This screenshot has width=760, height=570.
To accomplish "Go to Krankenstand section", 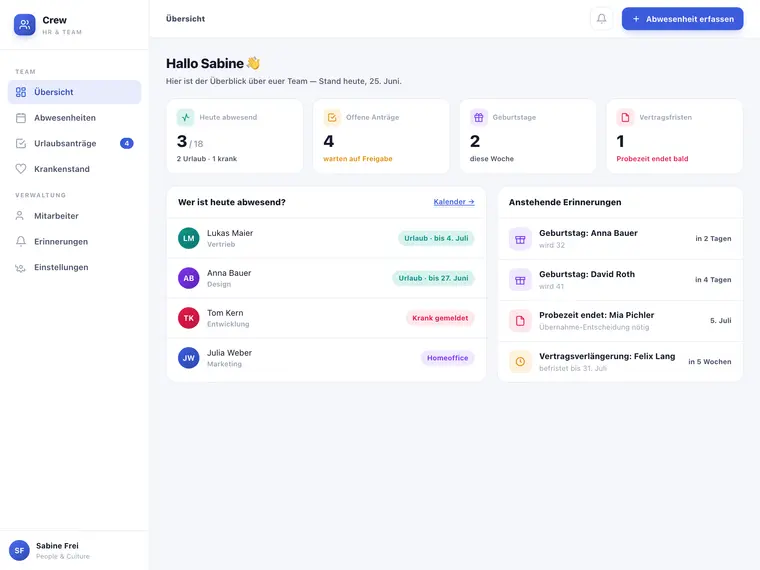I will (x=75, y=169).
